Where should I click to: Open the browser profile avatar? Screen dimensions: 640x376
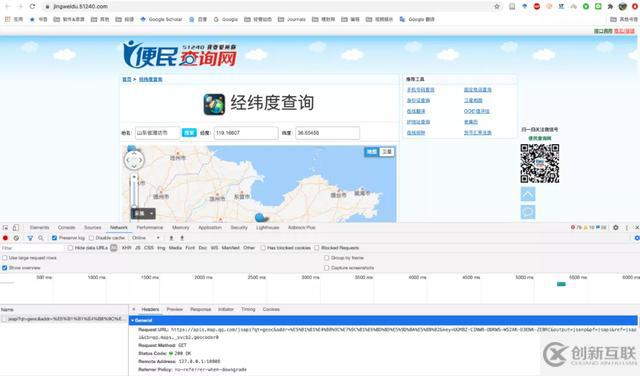tap(622, 7)
